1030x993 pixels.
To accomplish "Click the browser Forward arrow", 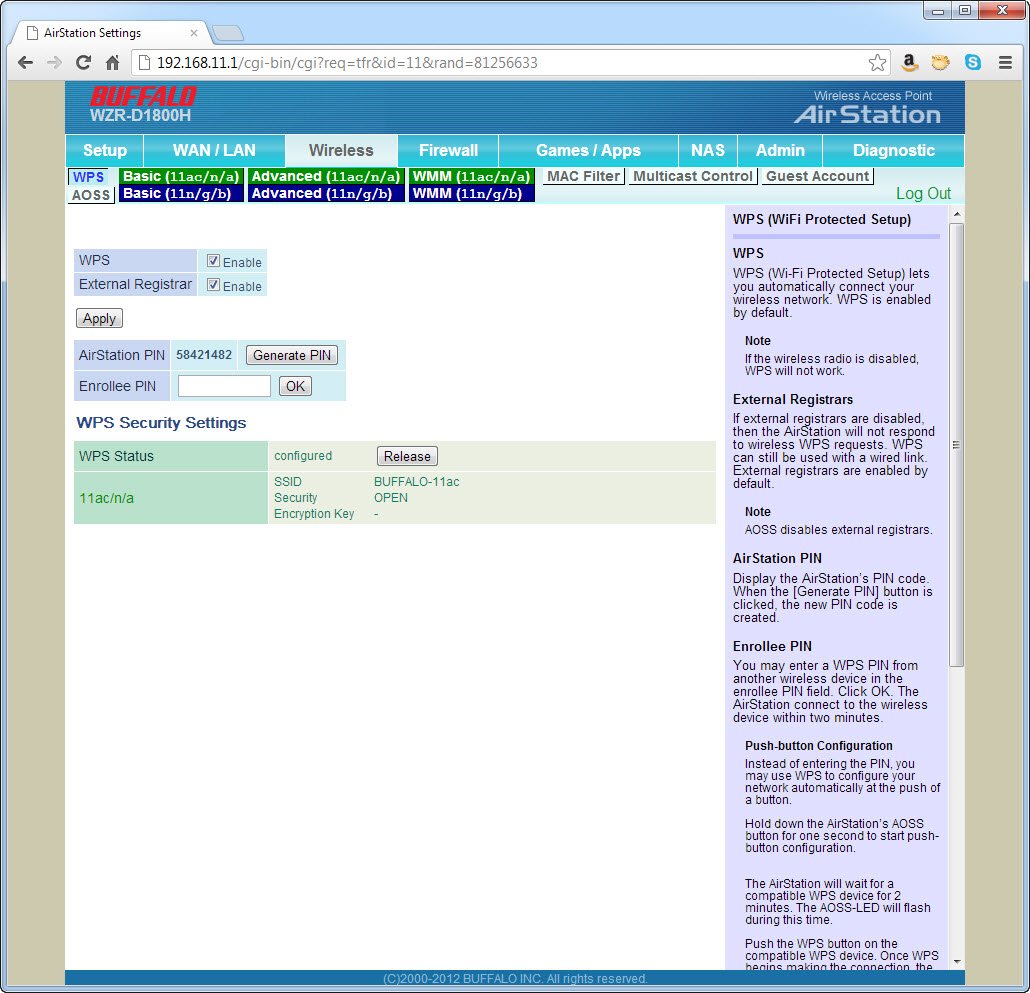I will 55,63.
